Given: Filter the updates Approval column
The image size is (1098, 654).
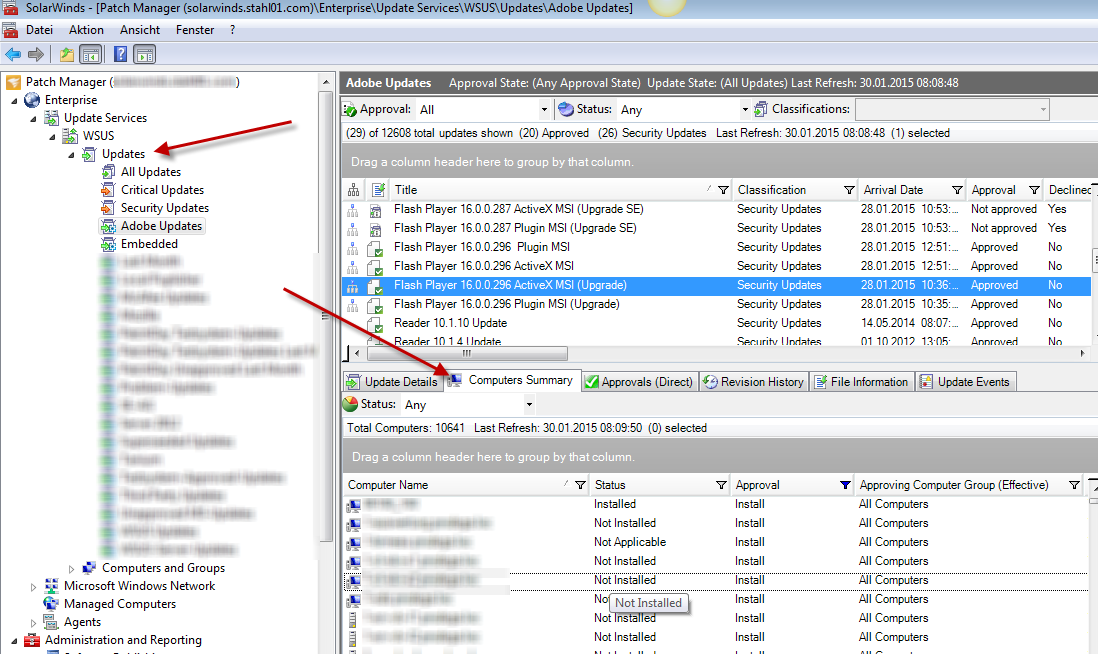Looking at the screenshot, I should click(x=1034, y=190).
